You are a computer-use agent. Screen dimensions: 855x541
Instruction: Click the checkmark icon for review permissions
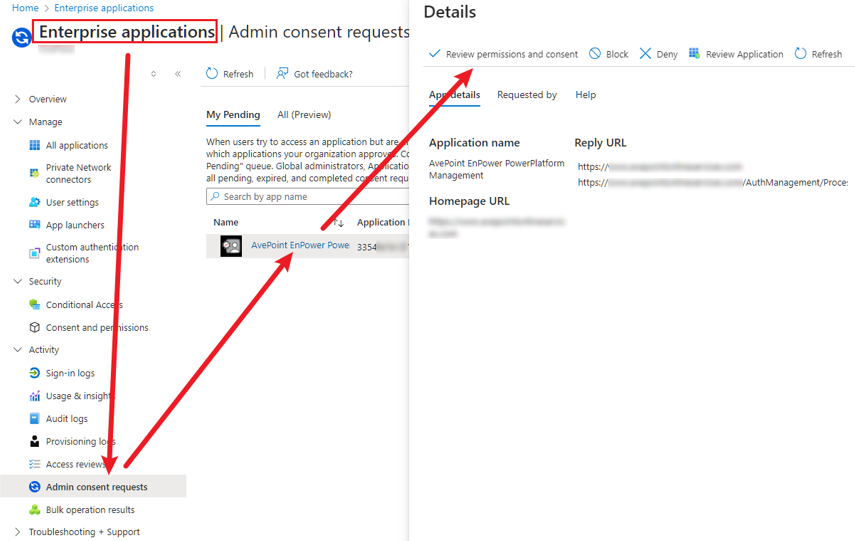tap(435, 53)
